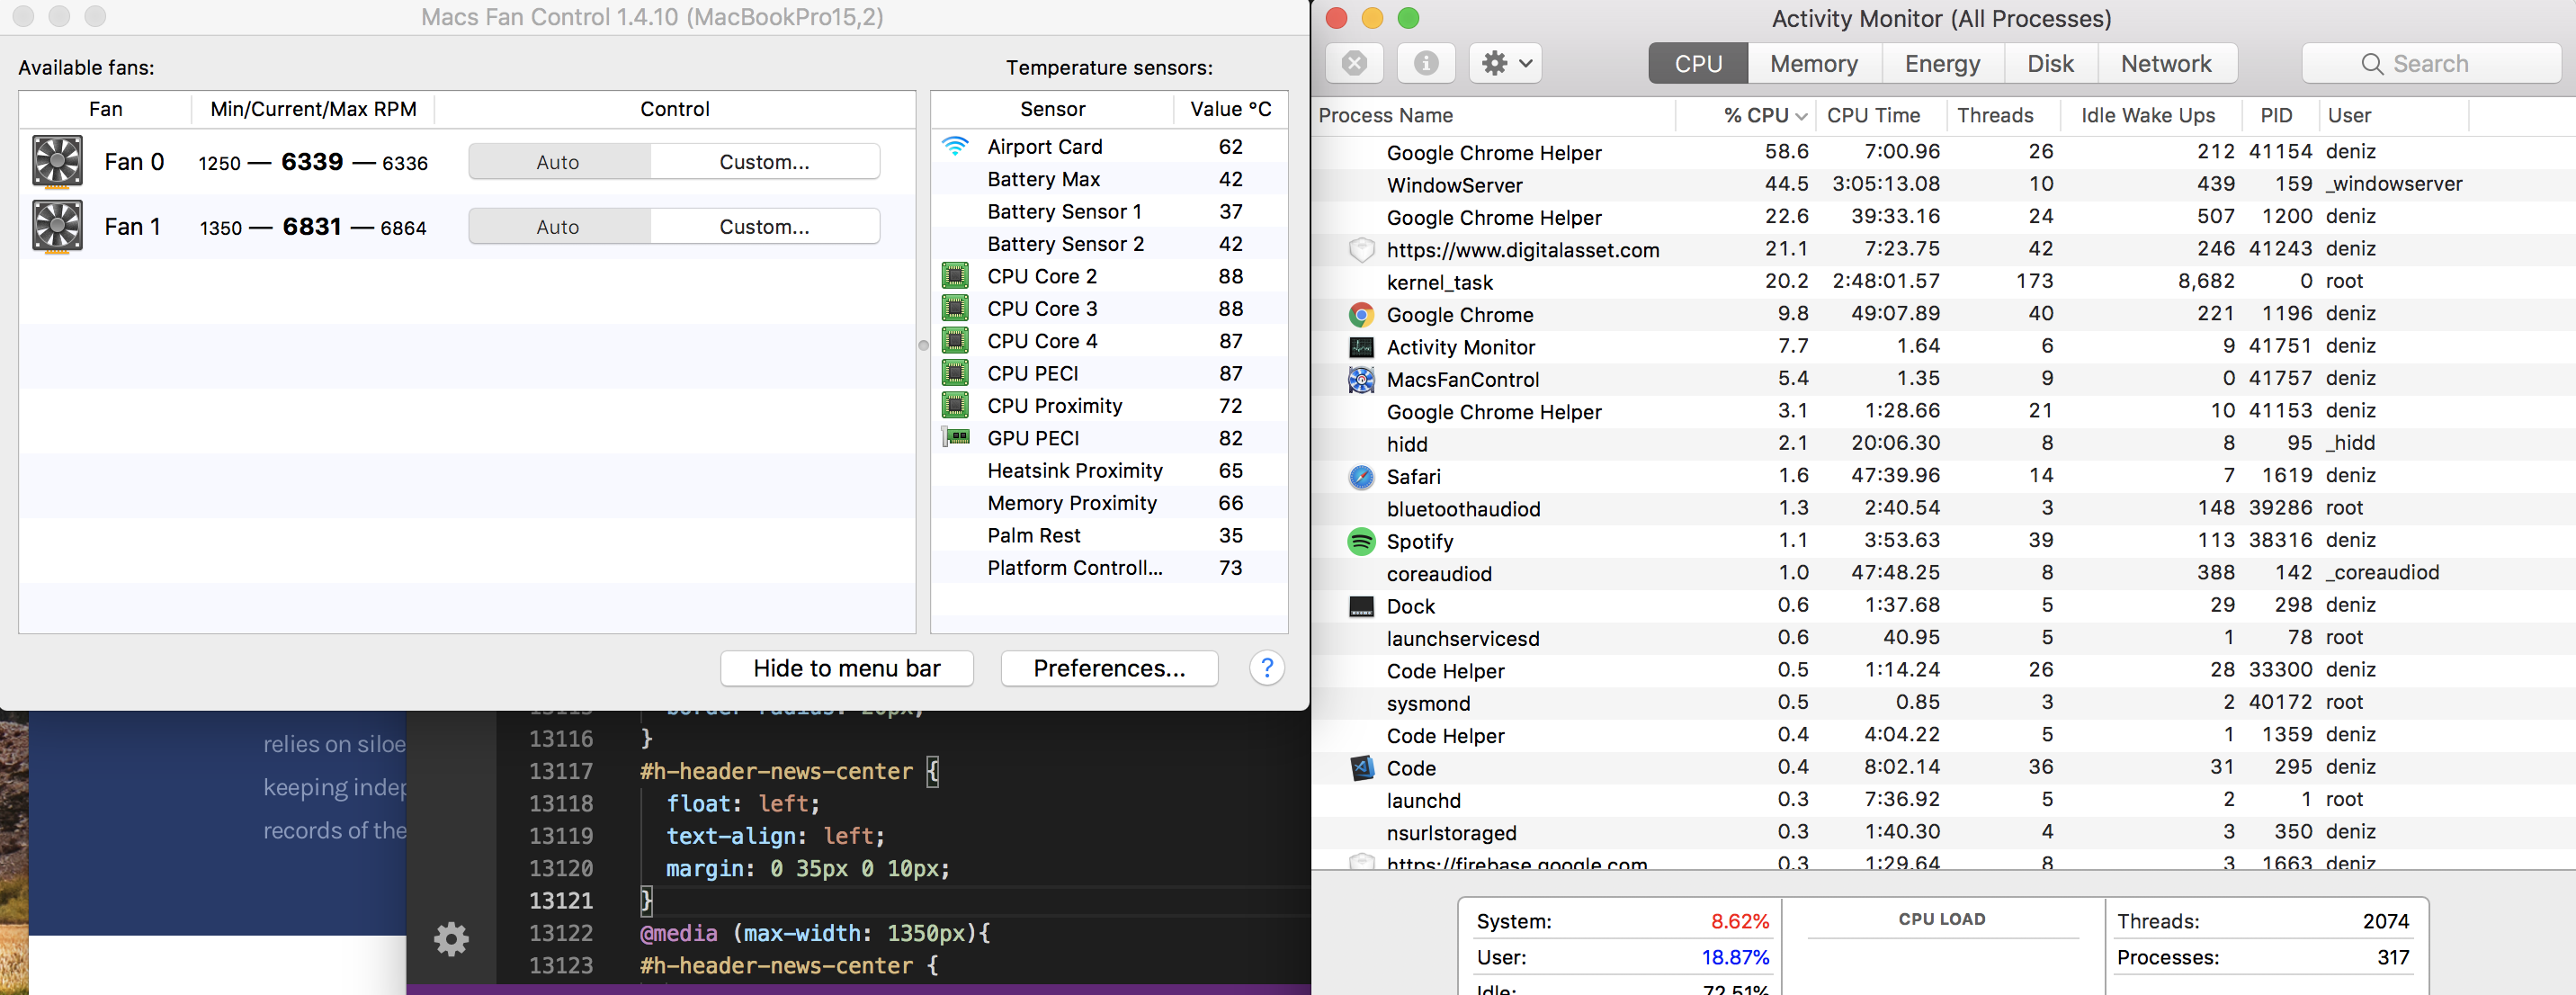This screenshot has width=2576, height=995.
Task: Click Hide to menu bar button
Action: tap(846, 668)
